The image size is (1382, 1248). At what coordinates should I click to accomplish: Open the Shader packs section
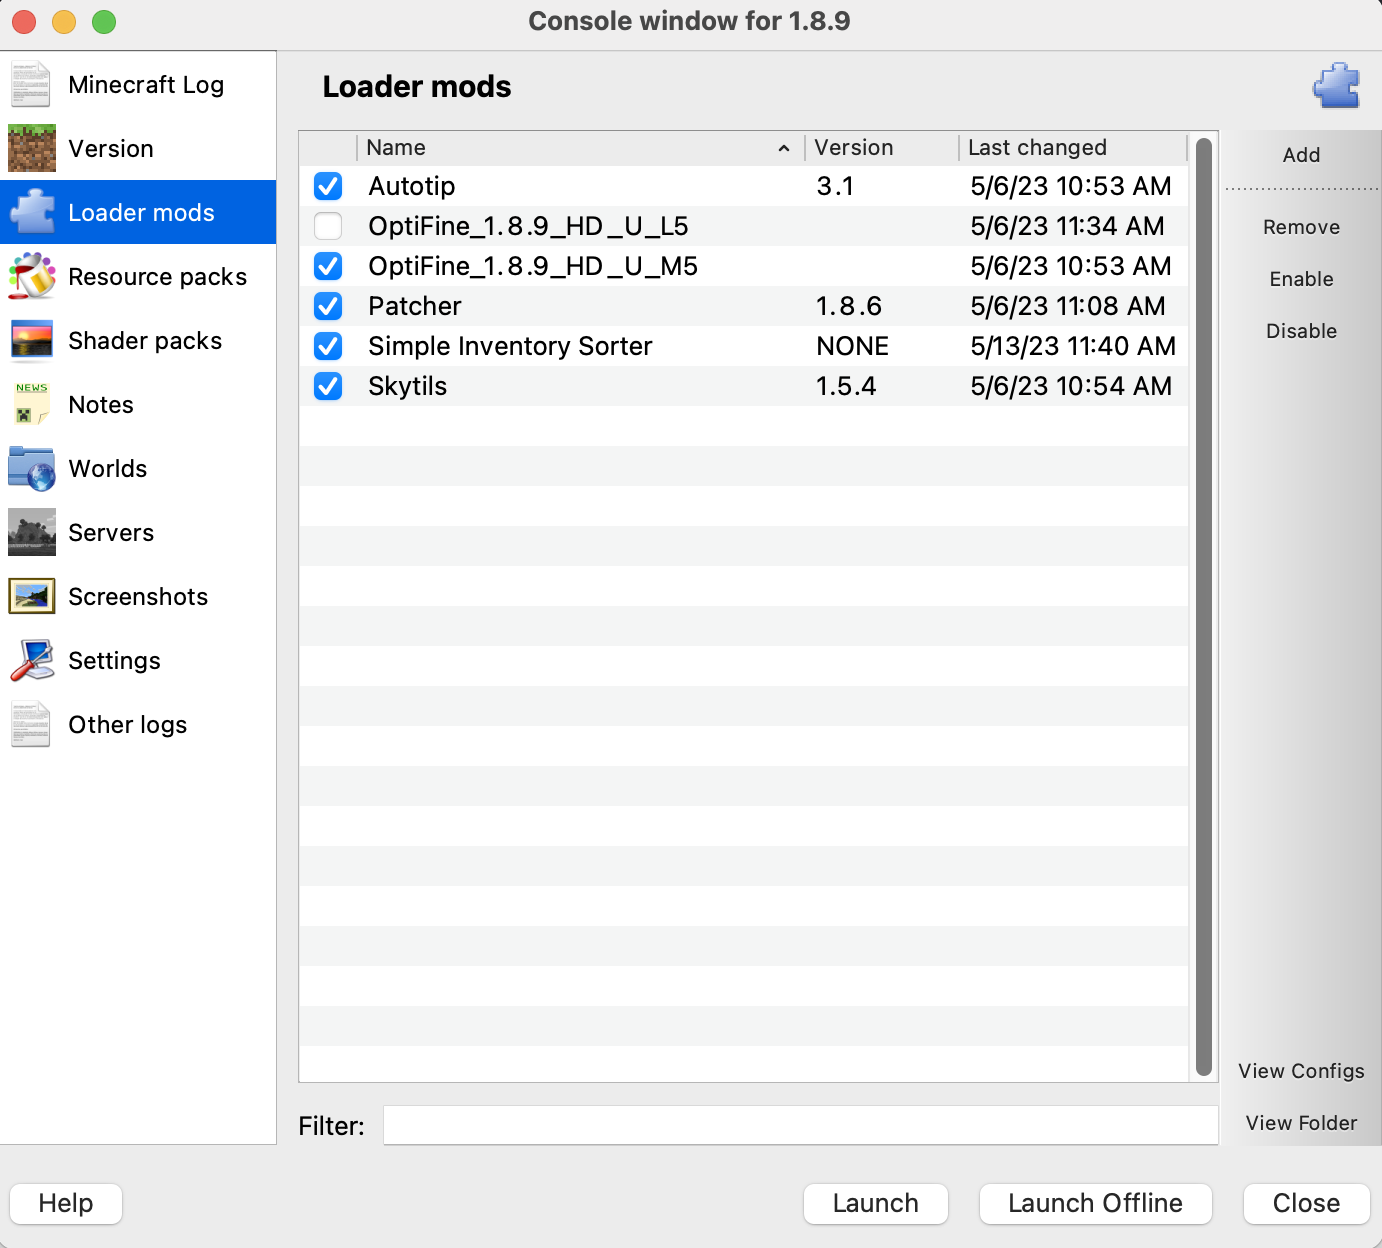(145, 340)
